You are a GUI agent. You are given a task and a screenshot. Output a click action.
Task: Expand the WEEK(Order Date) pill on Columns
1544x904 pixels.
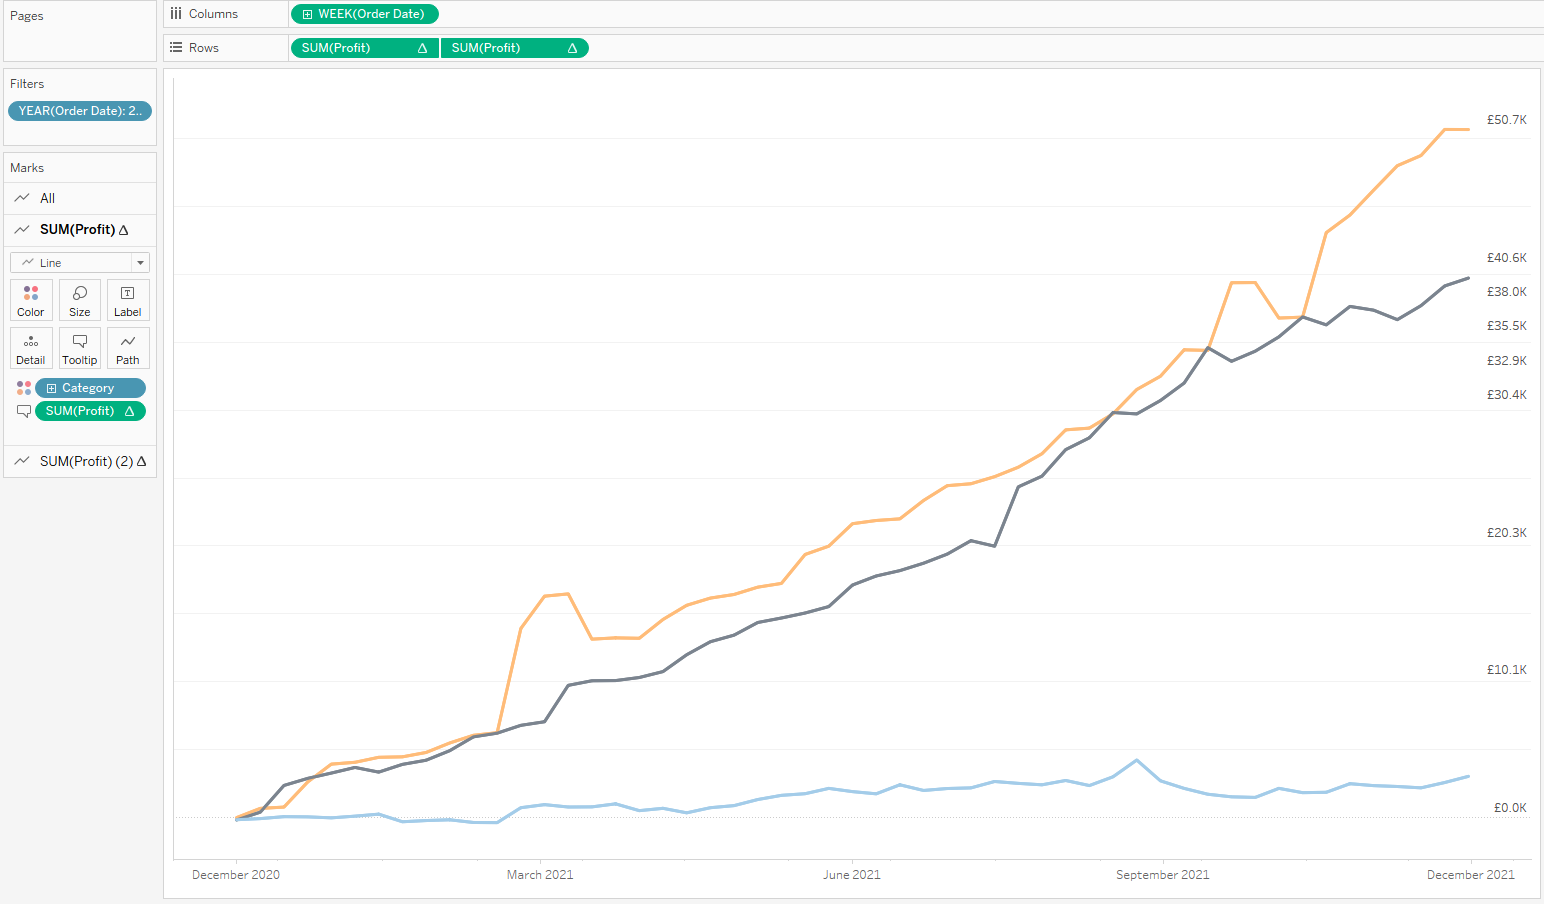coord(308,14)
